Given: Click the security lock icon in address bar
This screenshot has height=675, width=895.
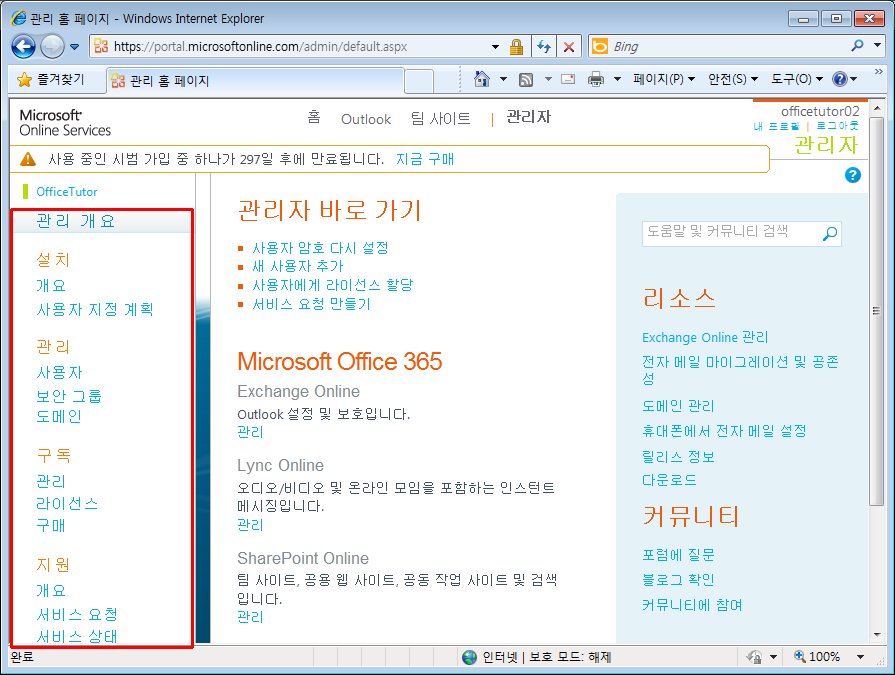Looking at the screenshot, I should 517,46.
